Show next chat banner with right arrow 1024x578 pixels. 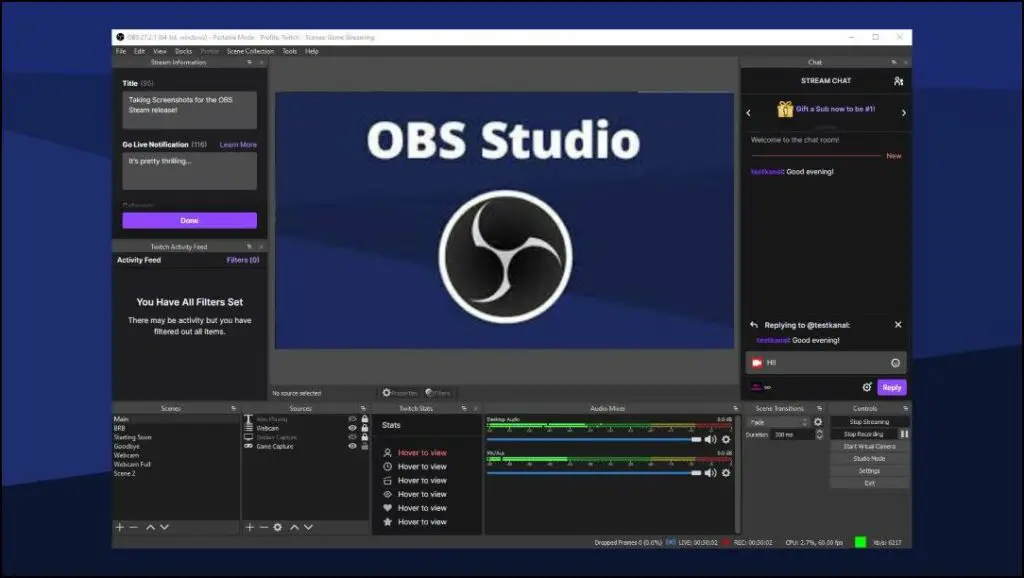904,113
